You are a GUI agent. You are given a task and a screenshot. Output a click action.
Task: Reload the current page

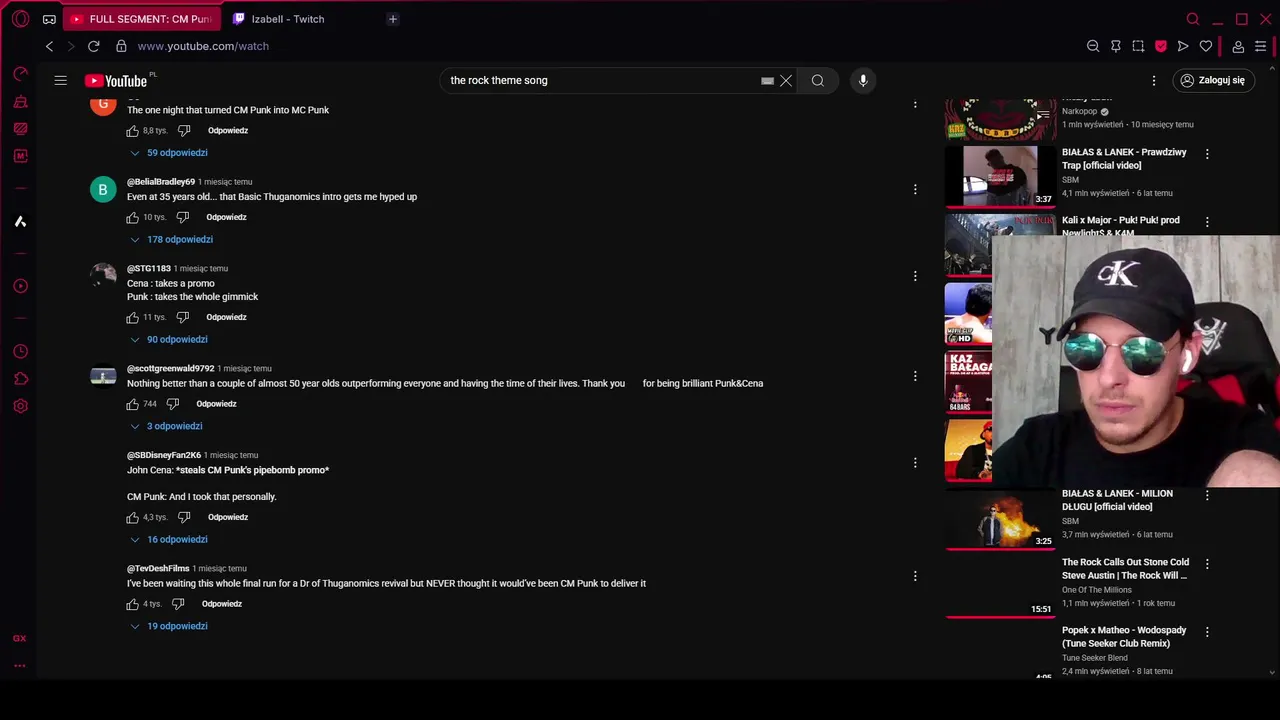pyautogui.click(x=93, y=46)
